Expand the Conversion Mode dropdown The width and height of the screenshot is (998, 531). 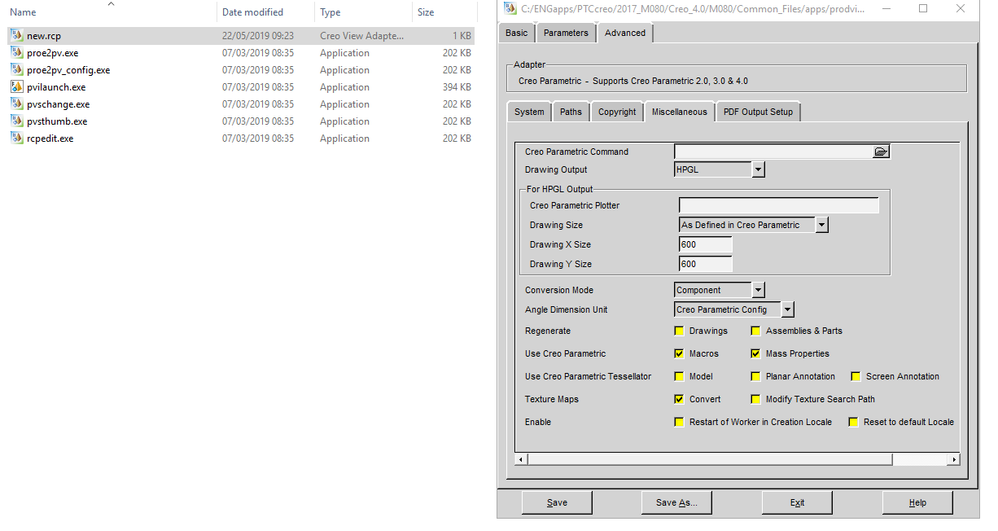pos(758,290)
